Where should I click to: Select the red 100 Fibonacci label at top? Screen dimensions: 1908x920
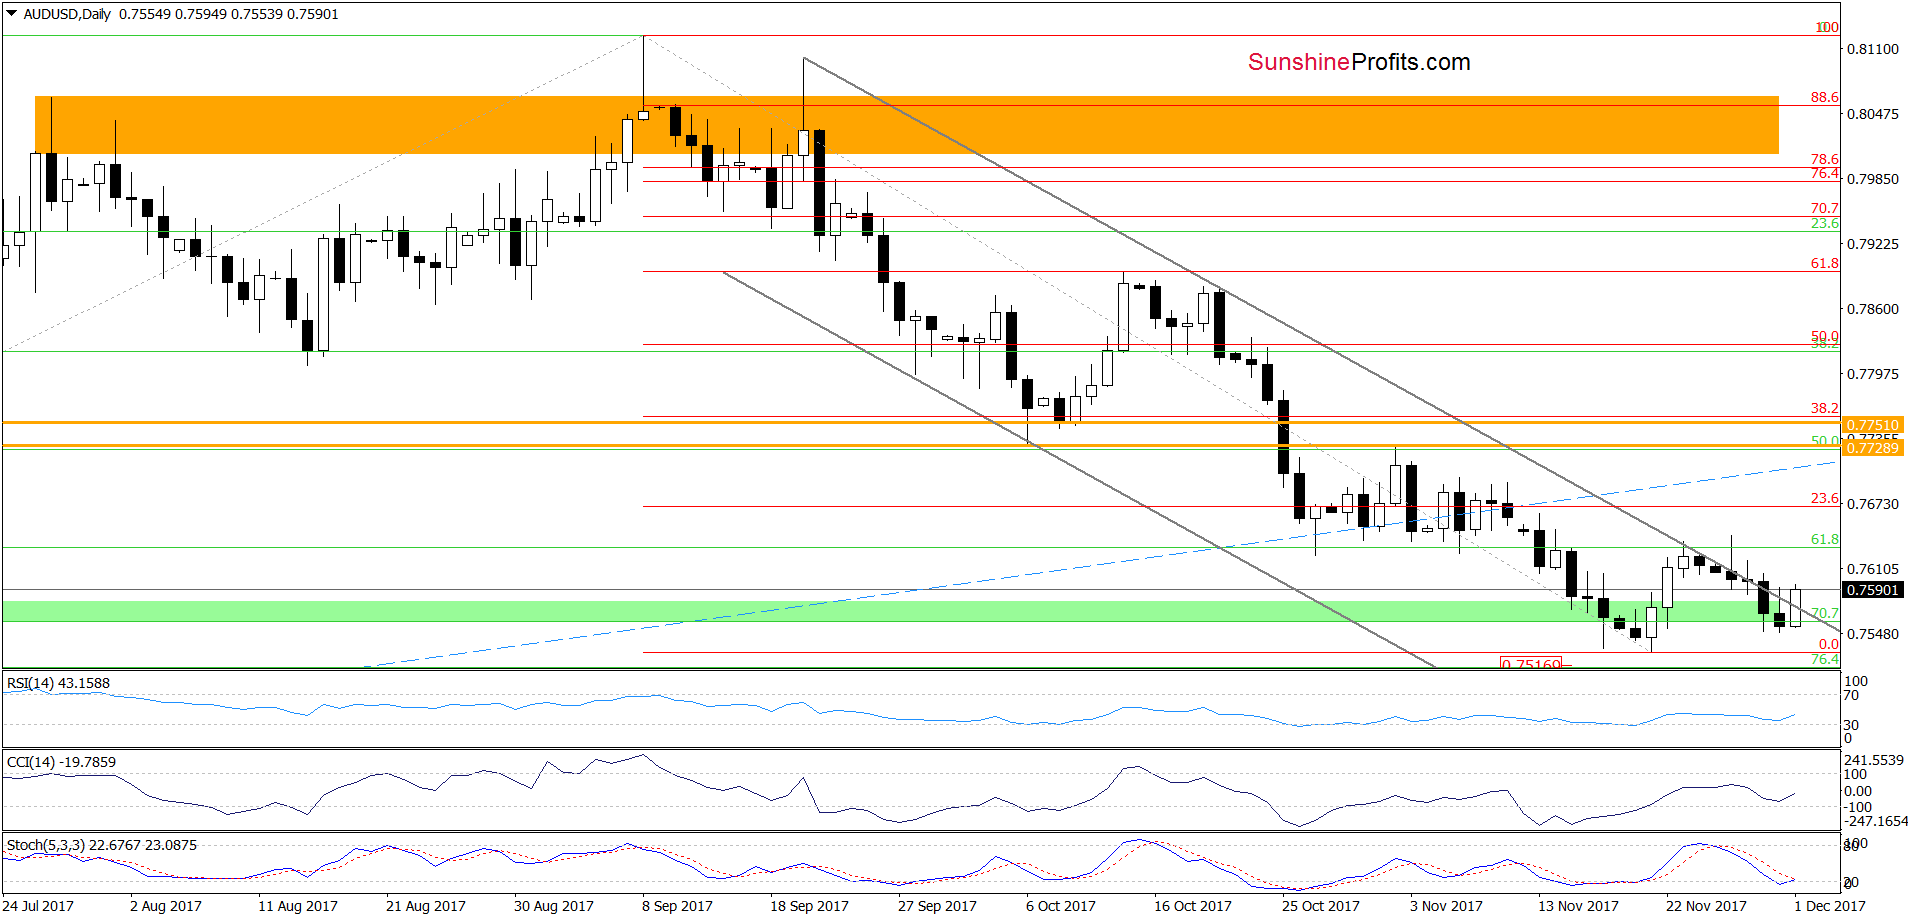point(1827,27)
